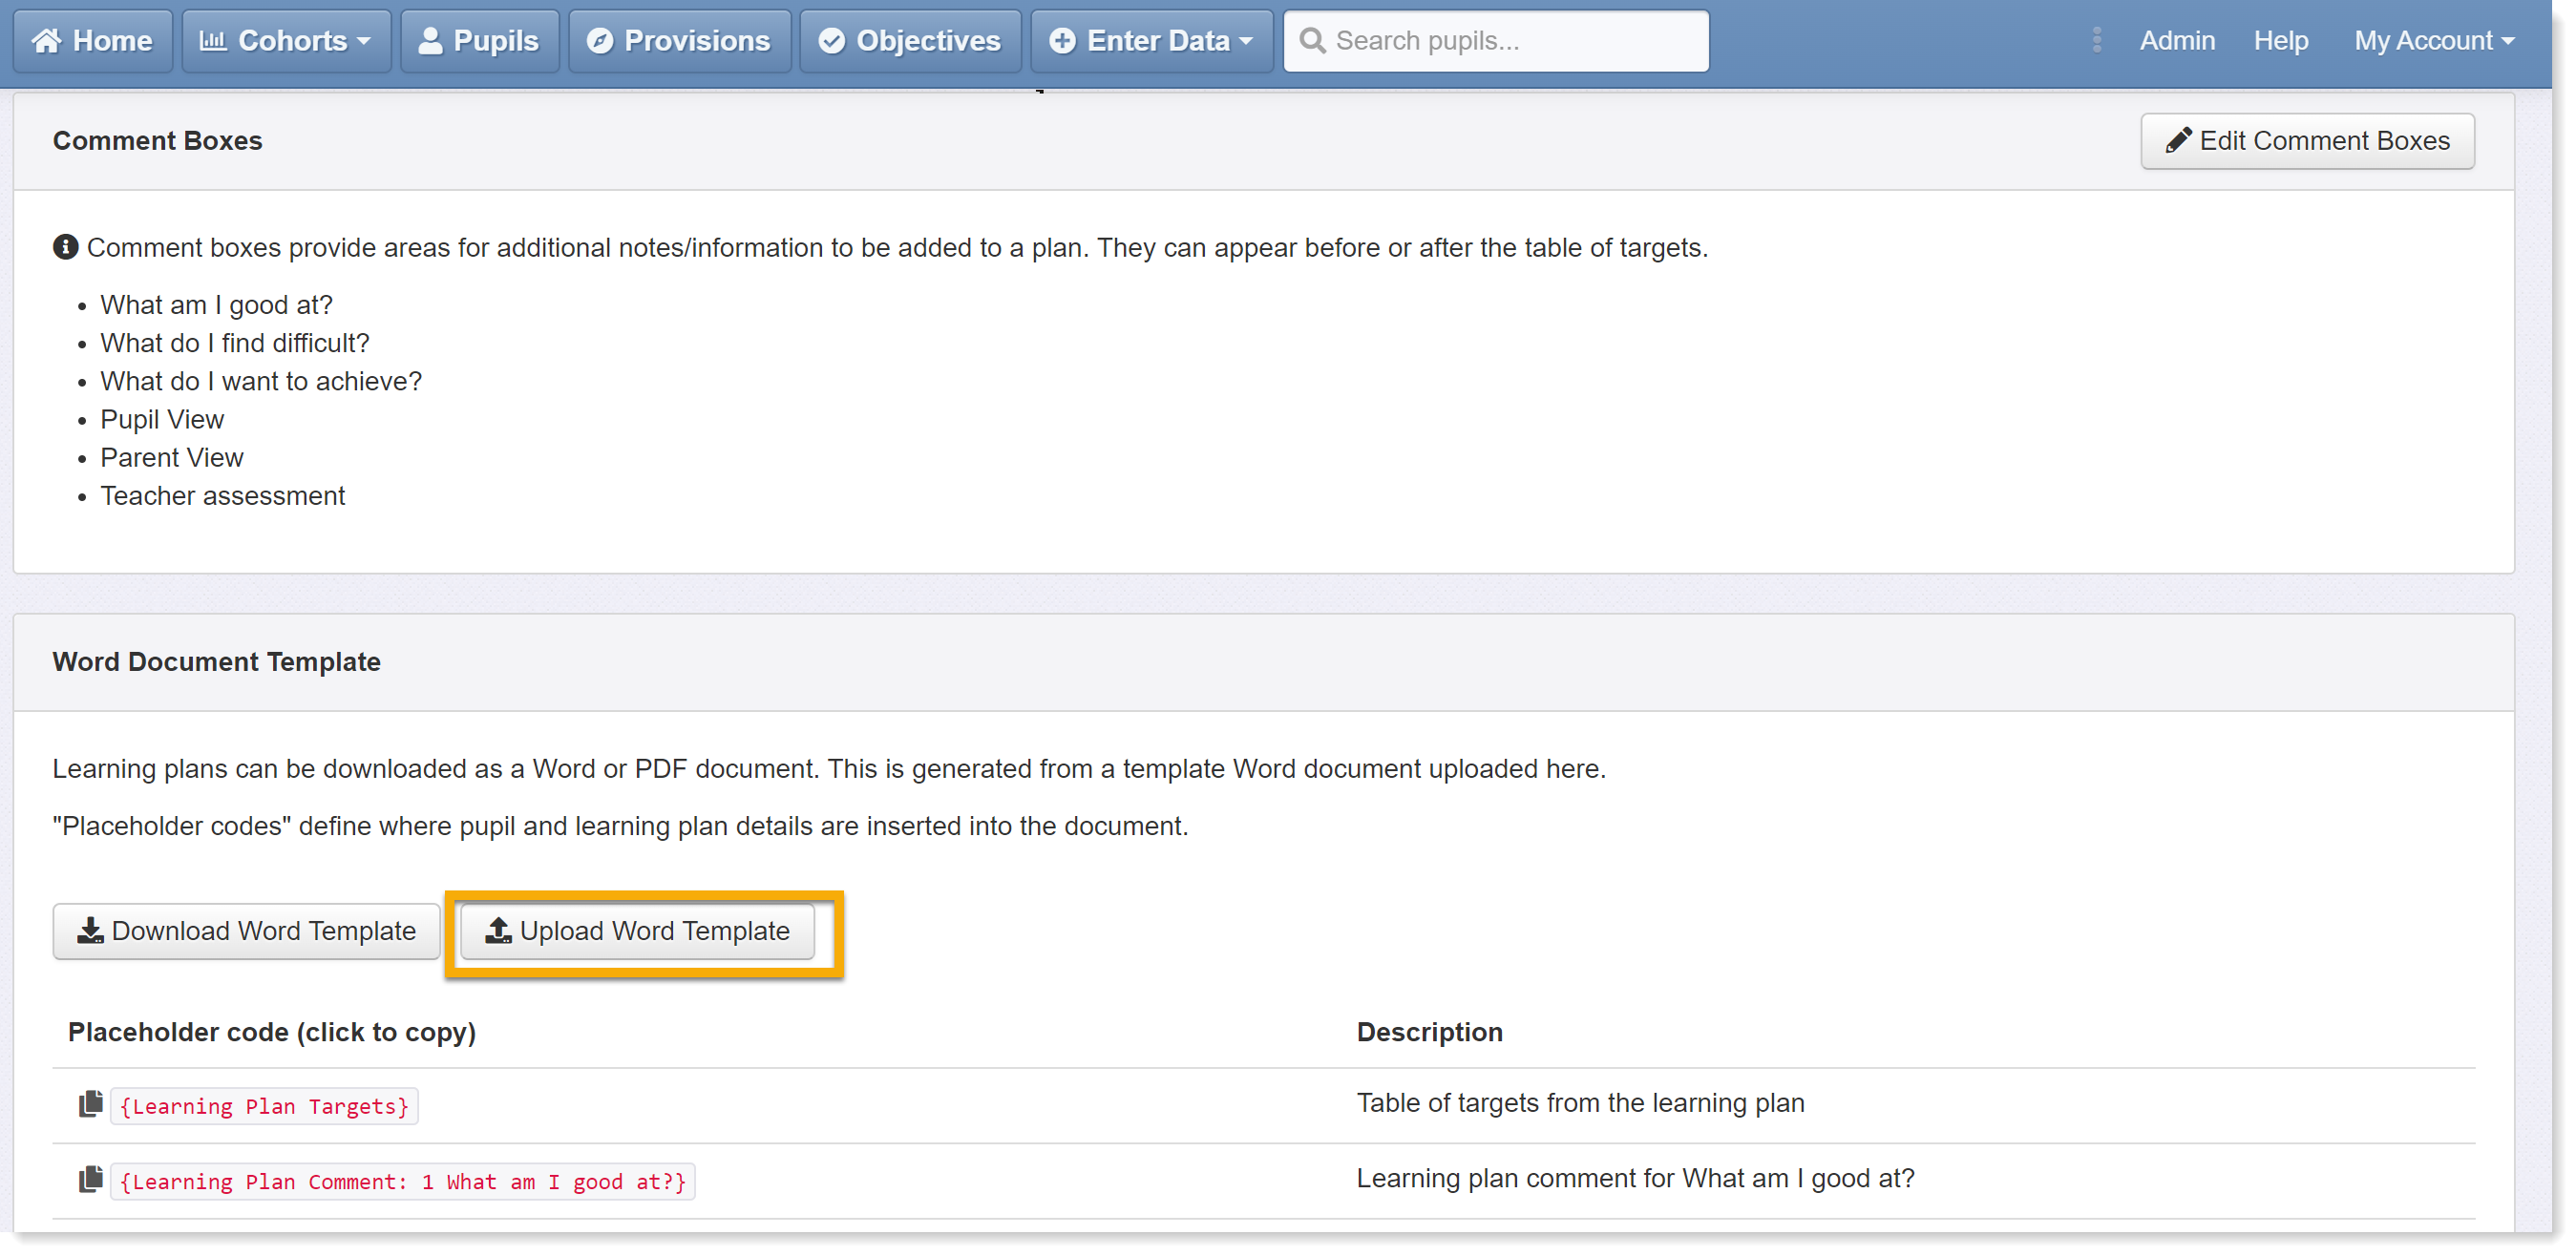Click the Upload Word Template button
Viewport: 2576px width, 1256px height.
click(637, 931)
